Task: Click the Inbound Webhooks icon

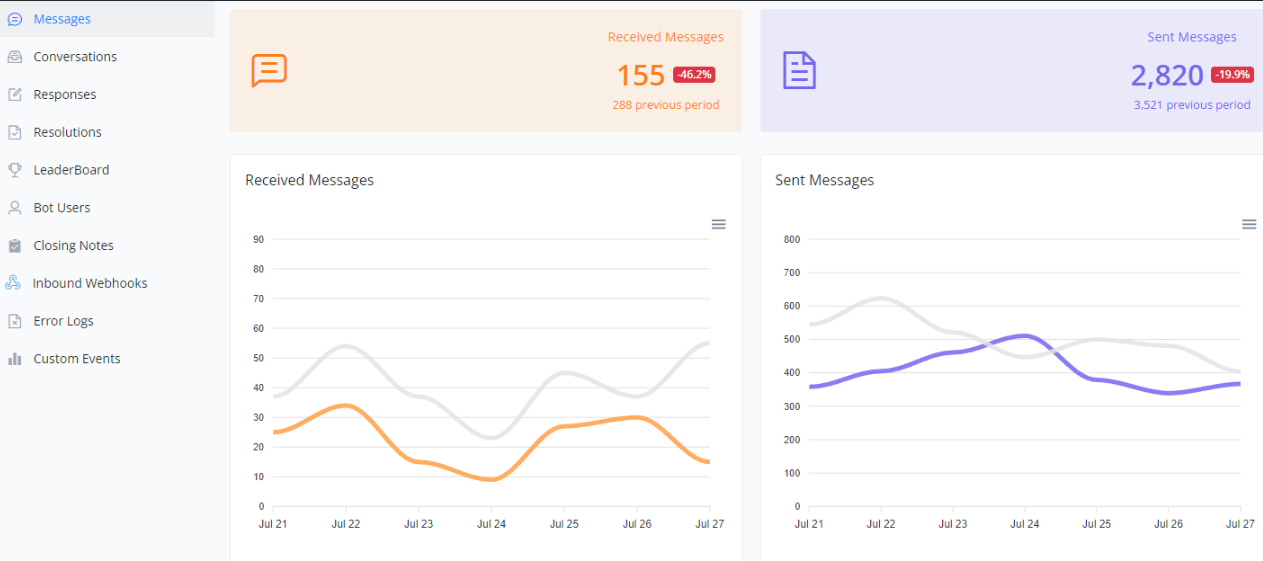Action: pos(13,283)
